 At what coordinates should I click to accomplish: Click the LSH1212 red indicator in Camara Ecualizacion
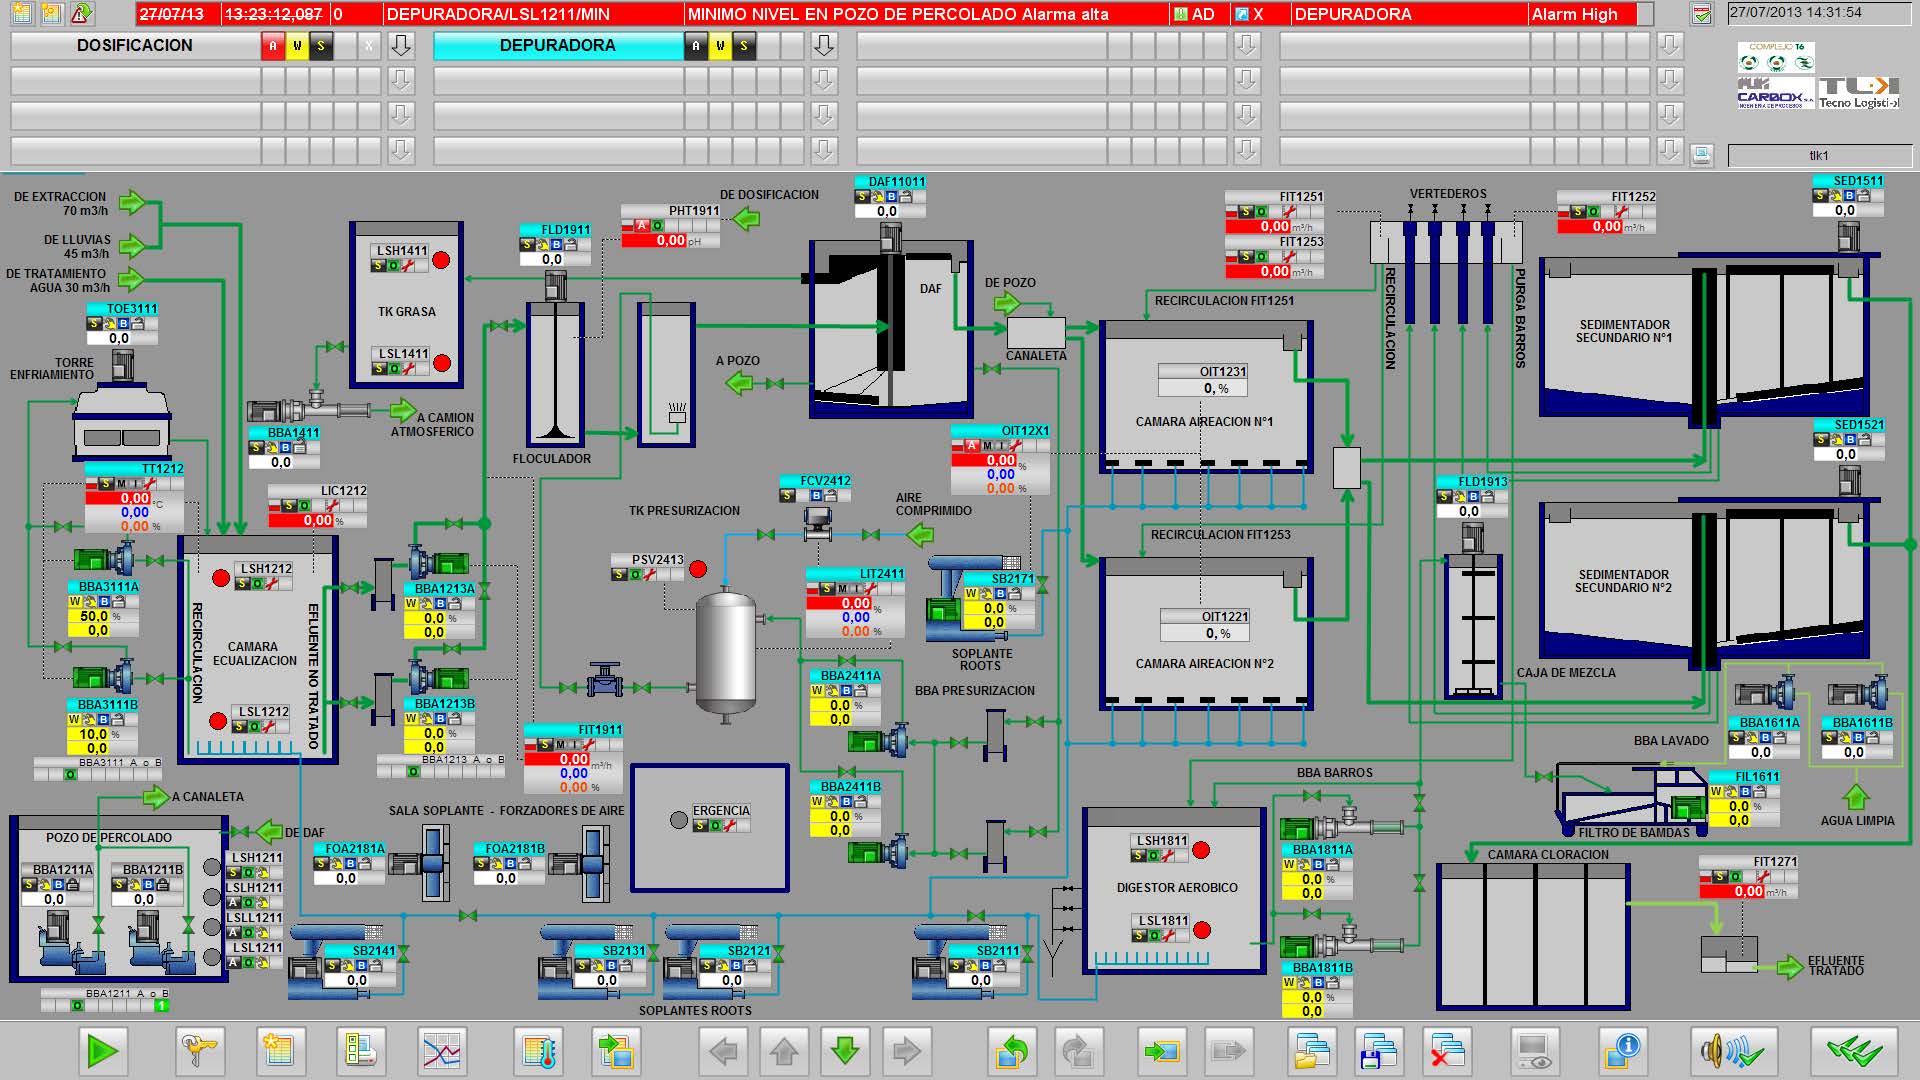click(x=221, y=578)
